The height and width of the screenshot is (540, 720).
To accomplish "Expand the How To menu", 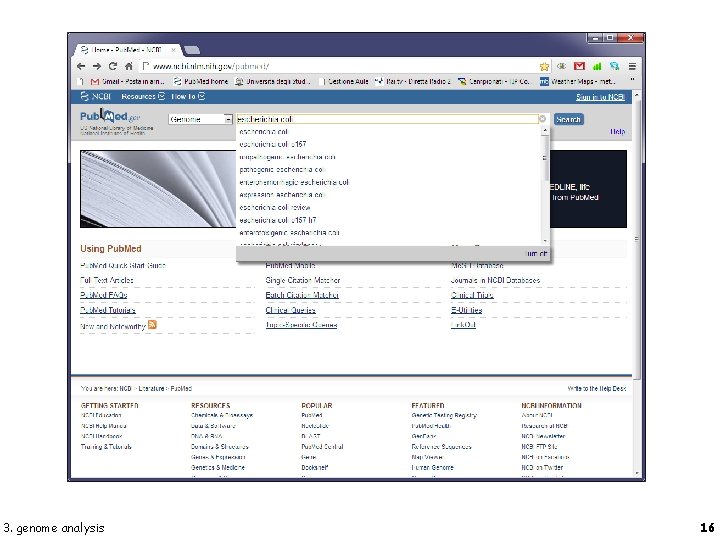I will click(x=188, y=96).
